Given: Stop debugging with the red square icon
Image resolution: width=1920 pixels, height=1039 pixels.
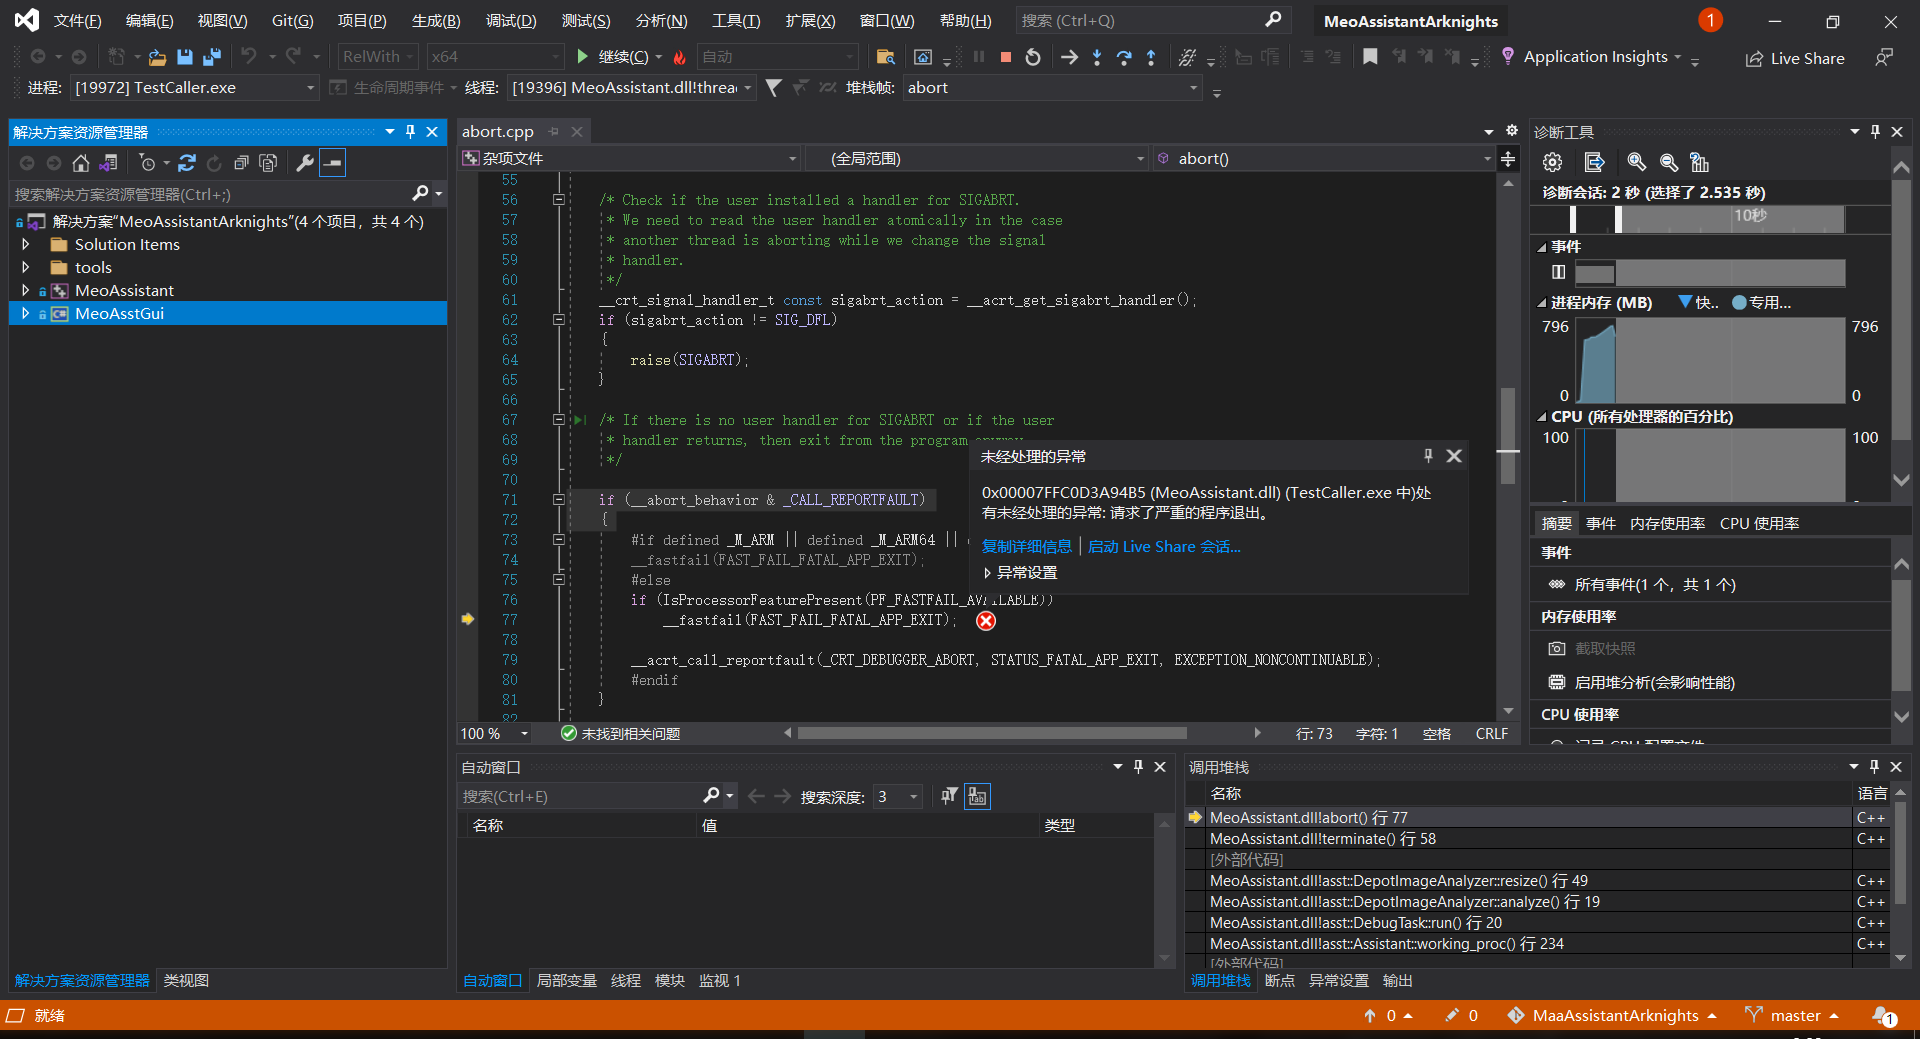Looking at the screenshot, I should [1006, 57].
